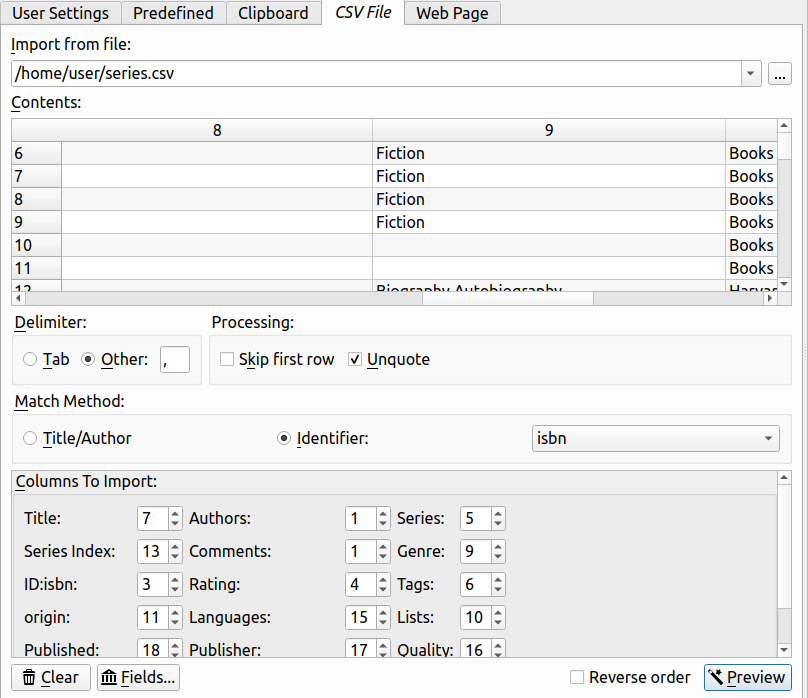
Task: Open the Fields dialog via its button
Action: (138, 678)
